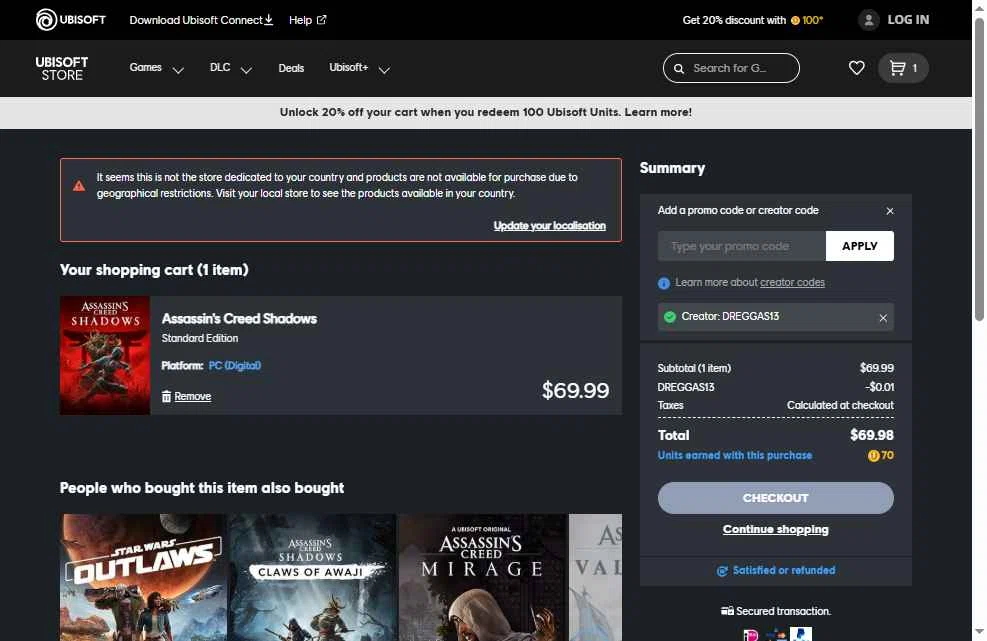This screenshot has width=987, height=641.
Task: Click the Satisfied or refunded refresh icon
Action: [x=722, y=571]
